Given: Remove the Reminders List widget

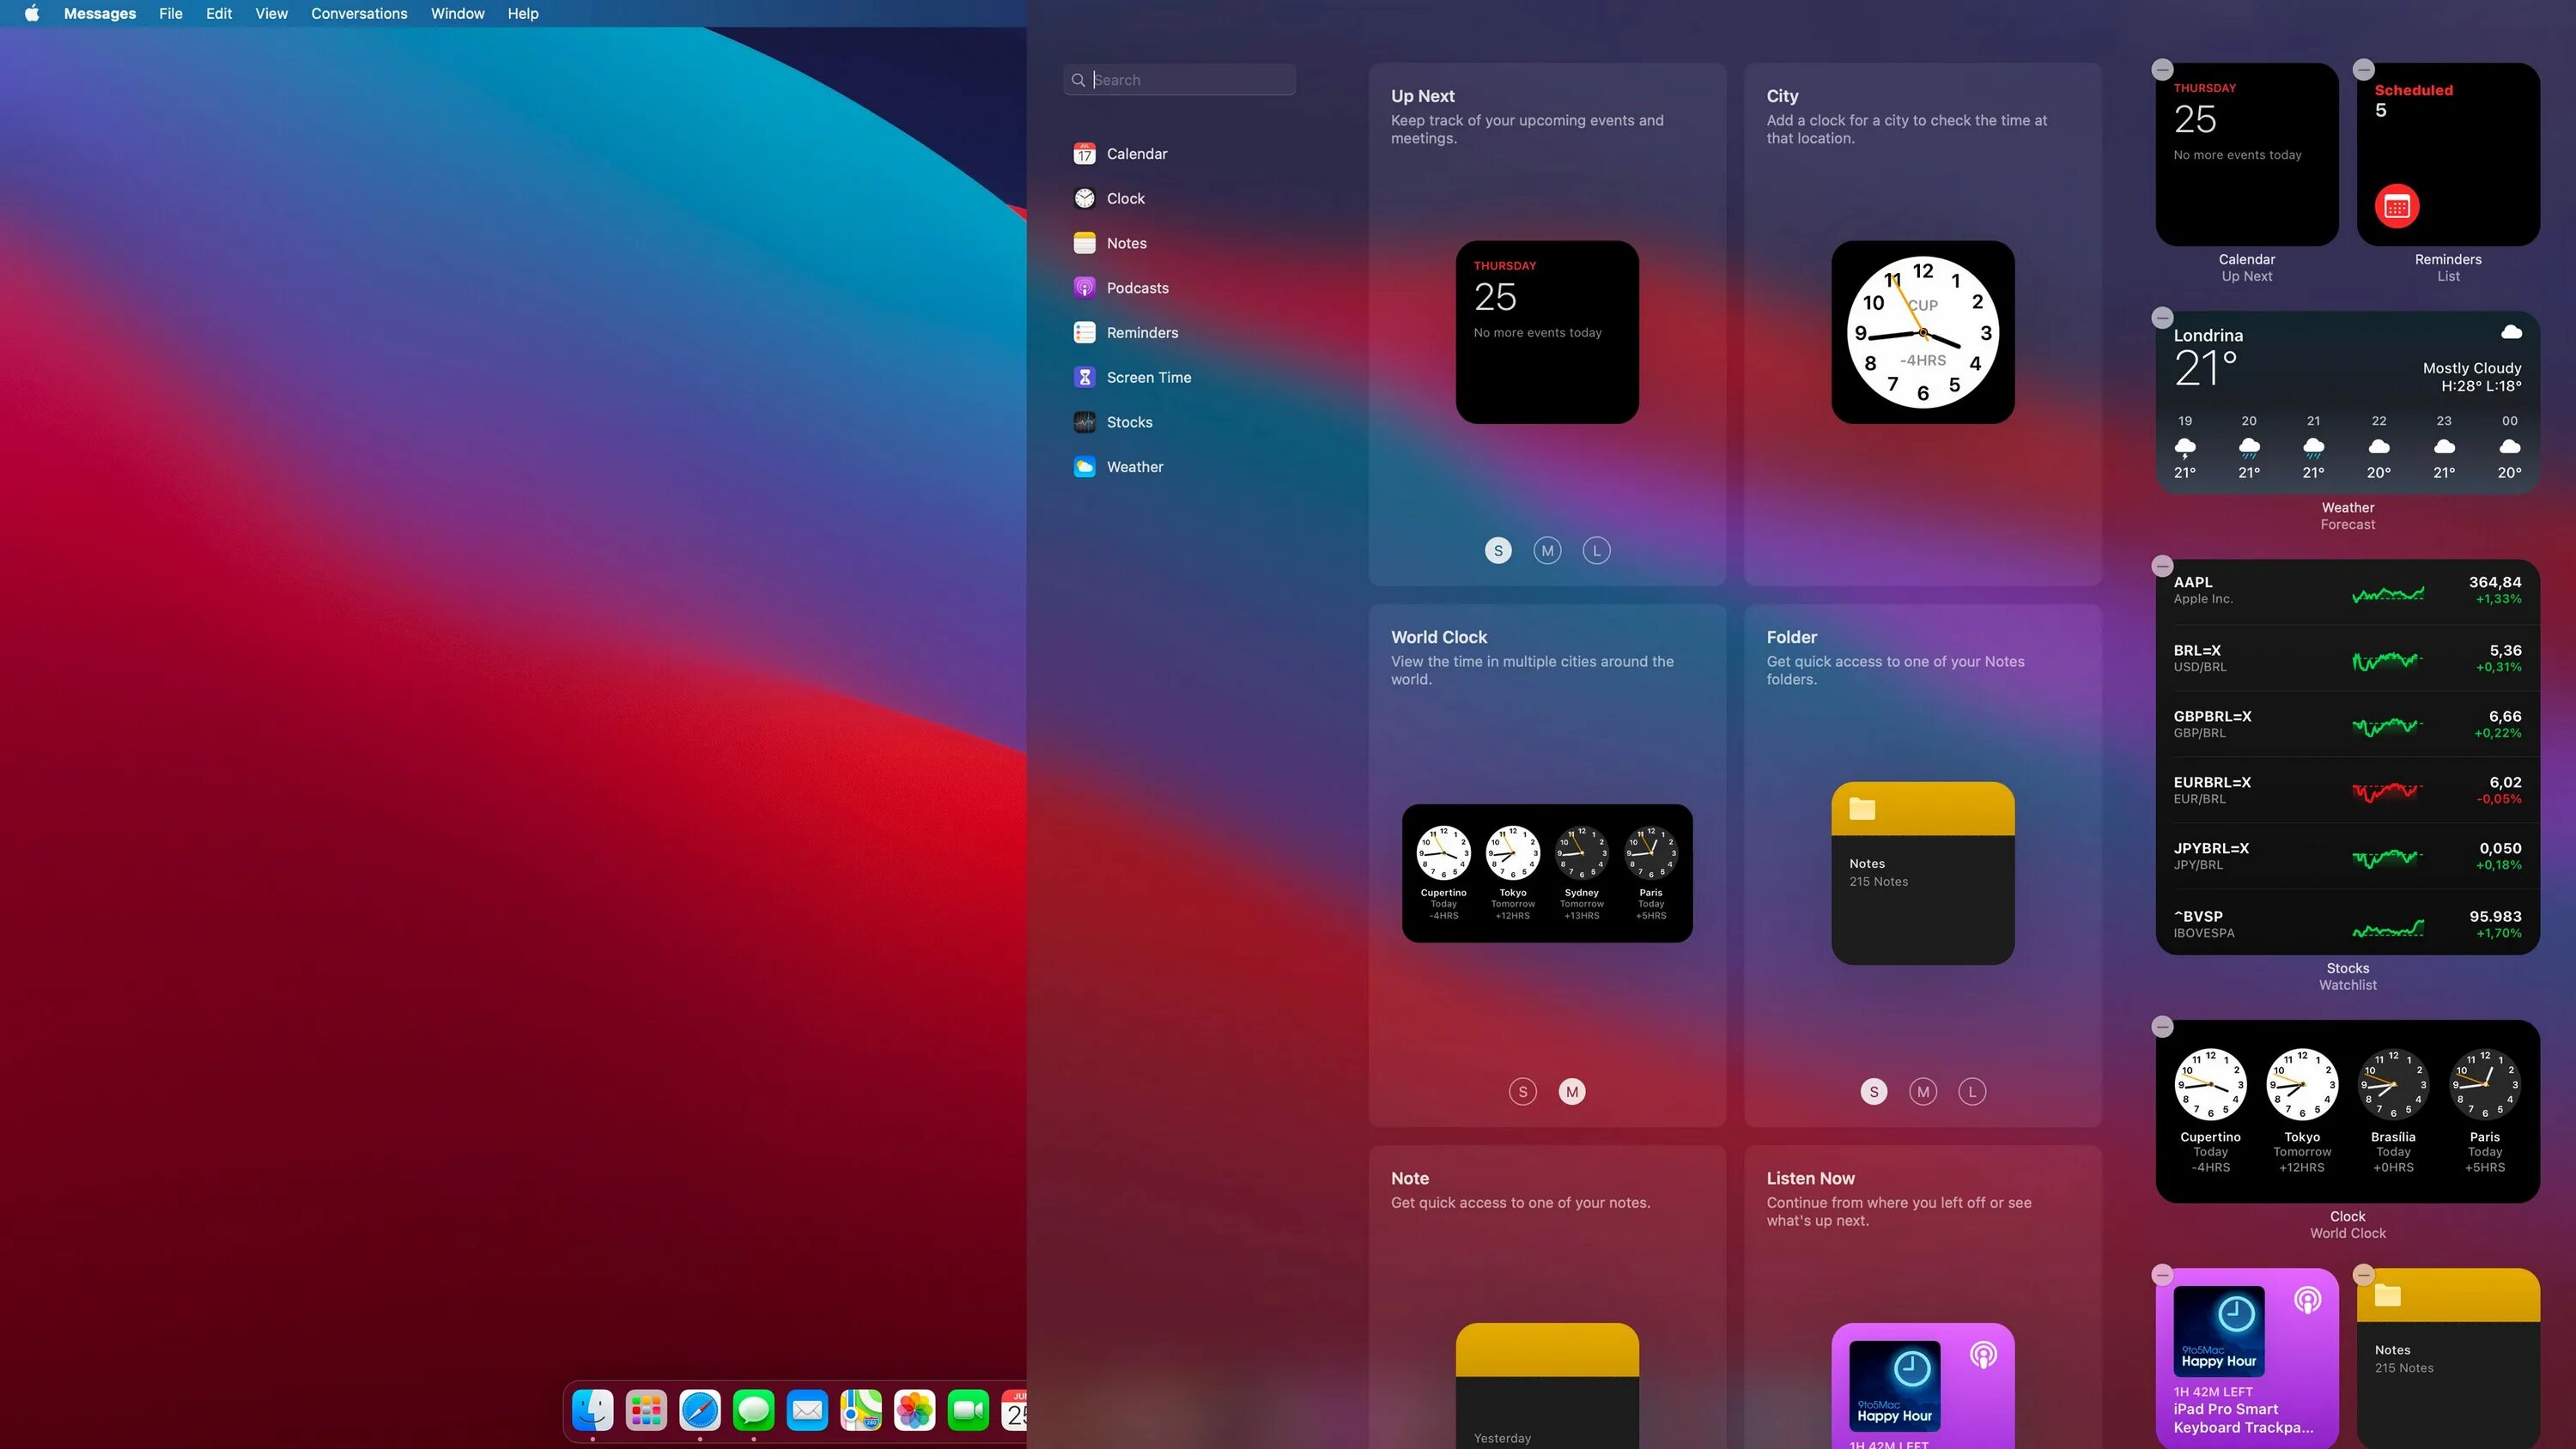Looking at the screenshot, I should (2363, 70).
